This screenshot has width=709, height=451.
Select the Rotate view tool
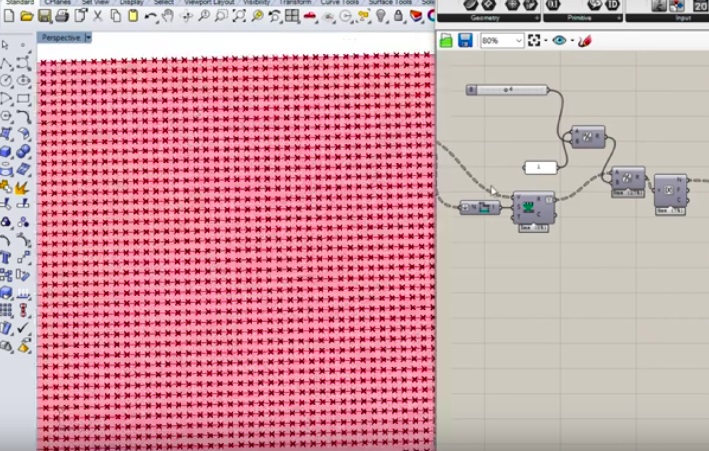click(x=186, y=16)
